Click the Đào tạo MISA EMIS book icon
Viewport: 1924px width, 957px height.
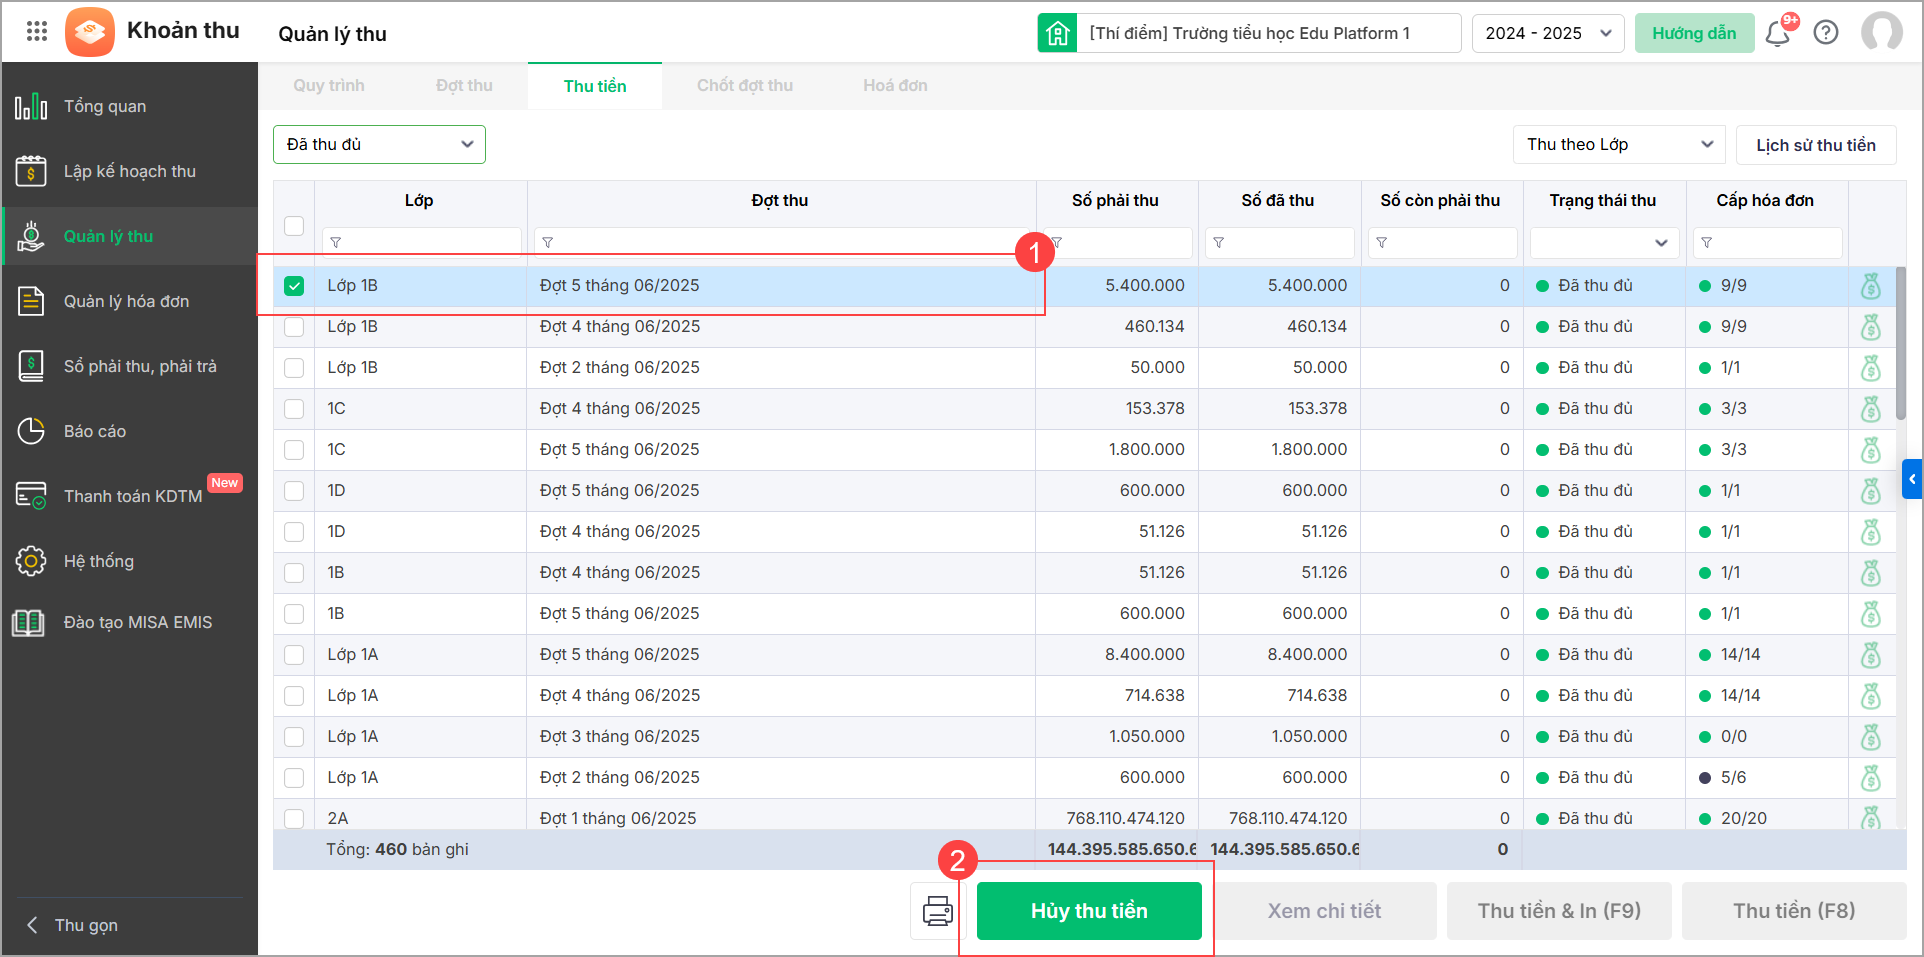pos(28,622)
